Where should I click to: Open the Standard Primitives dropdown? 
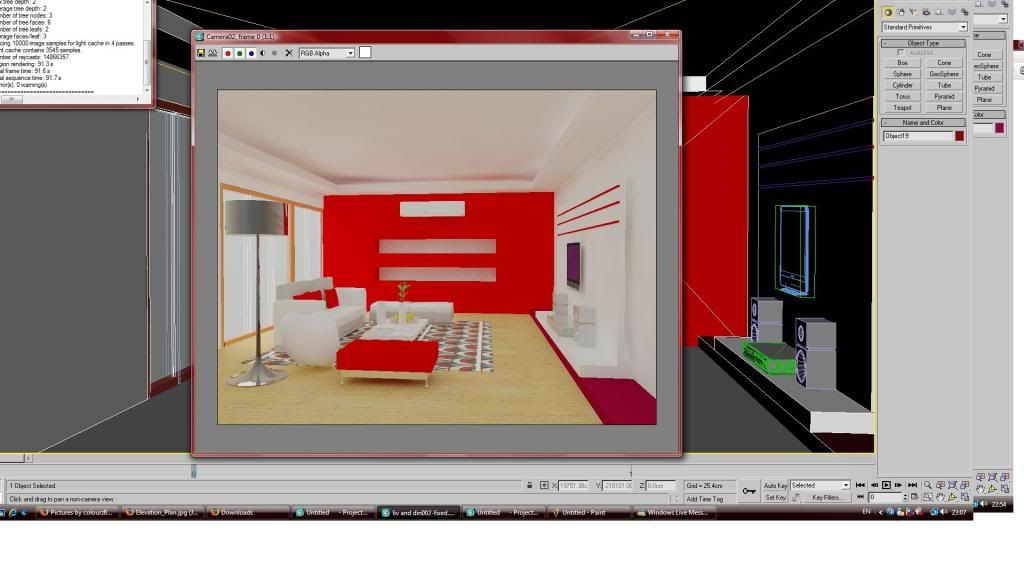[x=923, y=27]
